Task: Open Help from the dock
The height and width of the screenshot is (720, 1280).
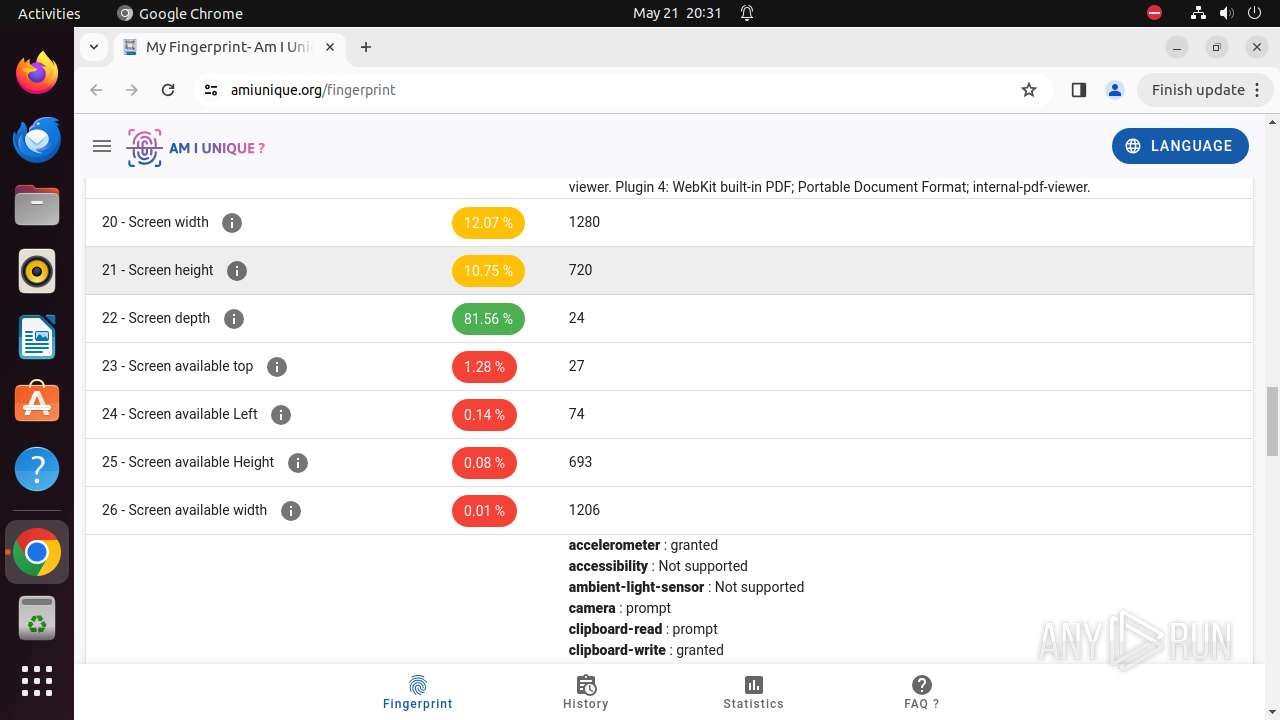Action: point(37,469)
